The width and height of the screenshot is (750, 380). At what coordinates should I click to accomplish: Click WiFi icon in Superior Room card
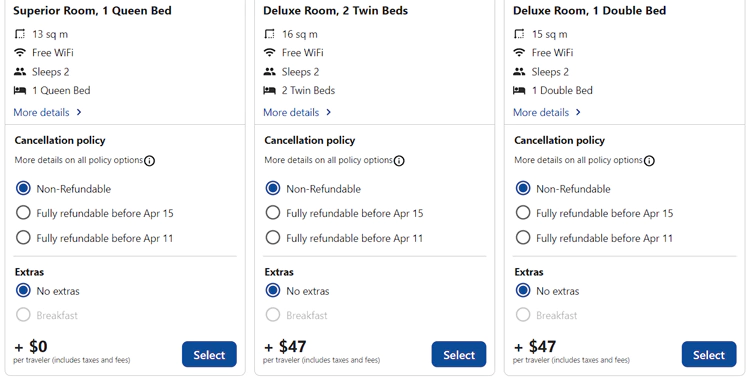[20, 53]
